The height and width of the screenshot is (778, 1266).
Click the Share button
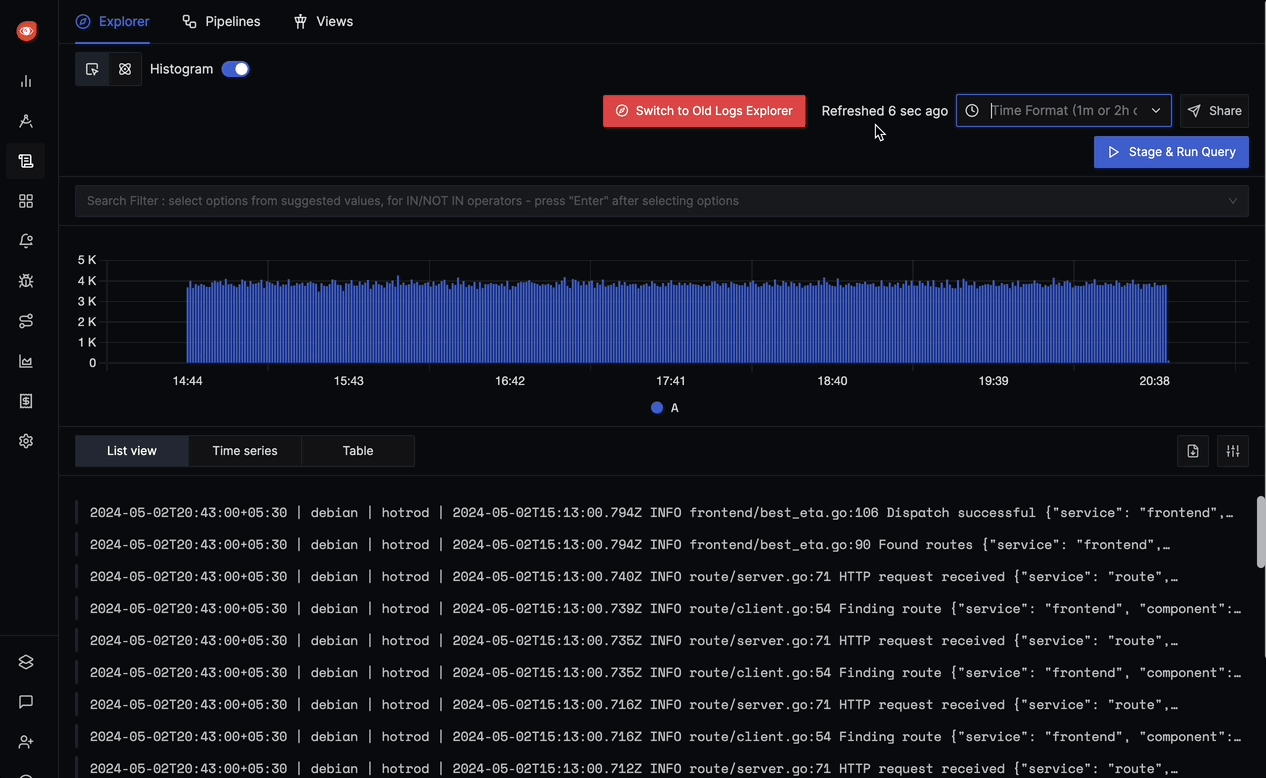(1214, 111)
